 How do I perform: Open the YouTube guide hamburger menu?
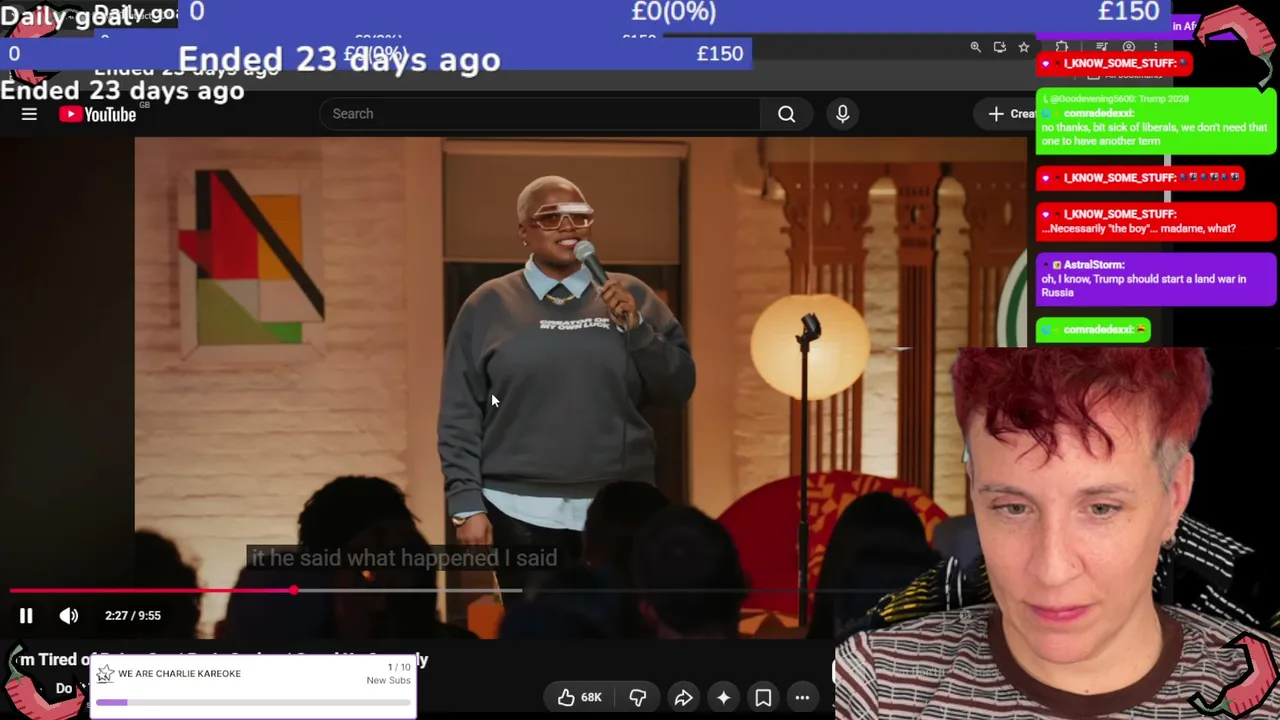(29, 114)
